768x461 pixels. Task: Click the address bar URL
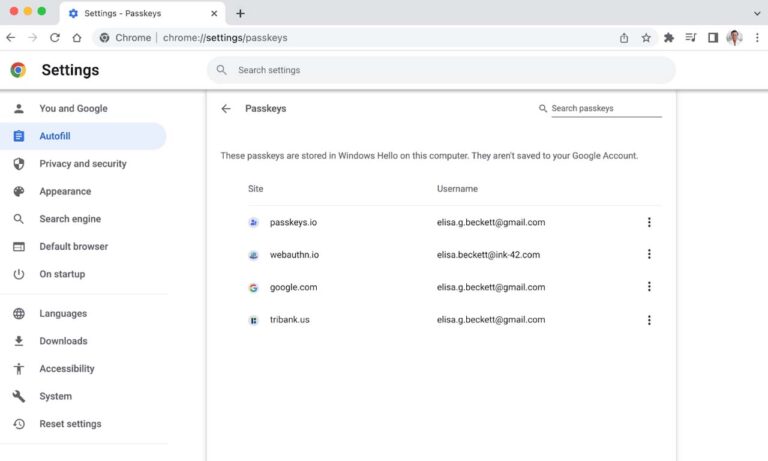225,38
